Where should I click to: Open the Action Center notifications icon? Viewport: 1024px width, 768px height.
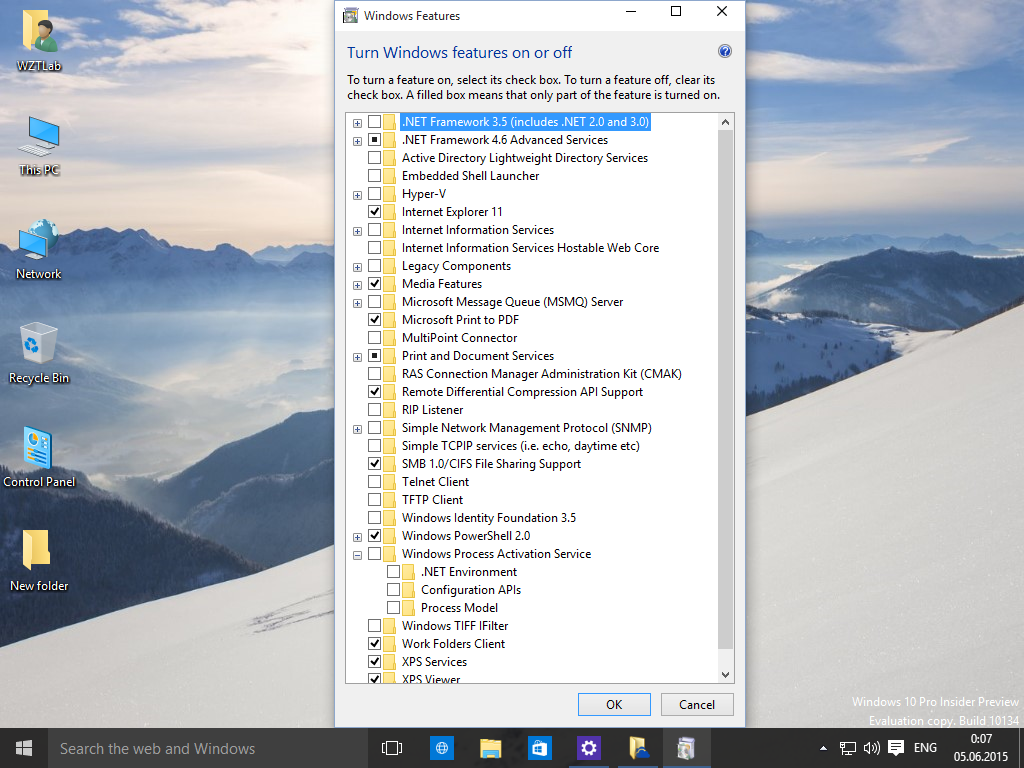coord(896,748)
